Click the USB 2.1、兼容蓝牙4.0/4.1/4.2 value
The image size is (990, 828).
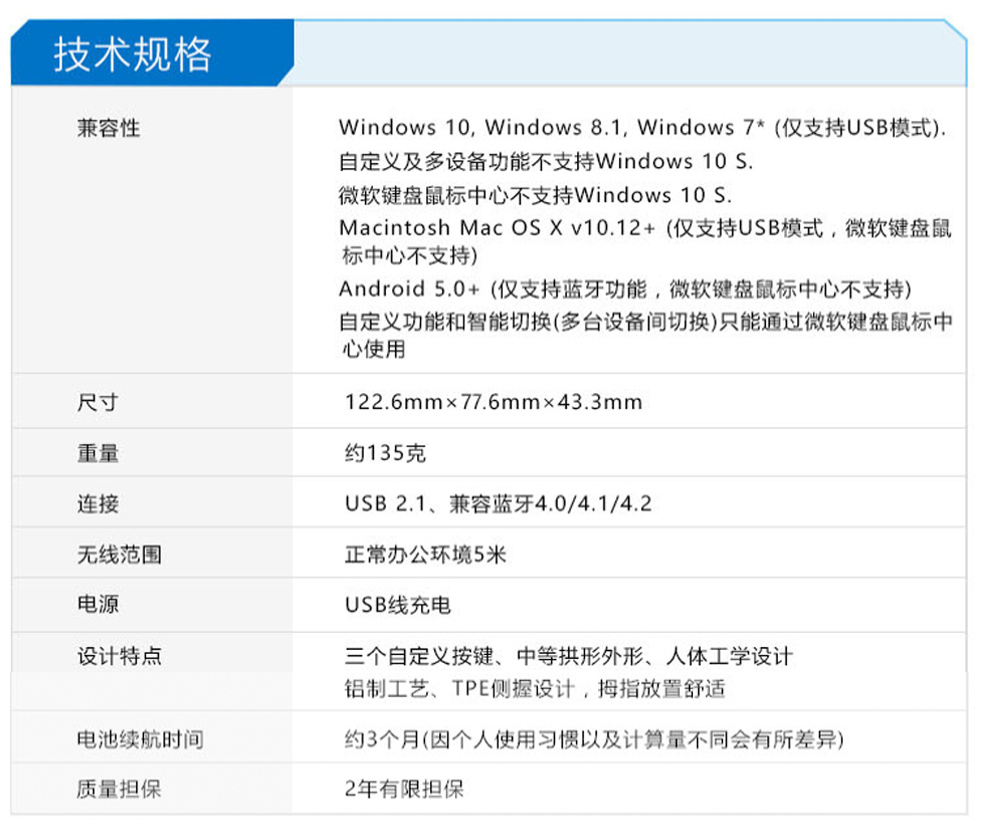(498, 503)
